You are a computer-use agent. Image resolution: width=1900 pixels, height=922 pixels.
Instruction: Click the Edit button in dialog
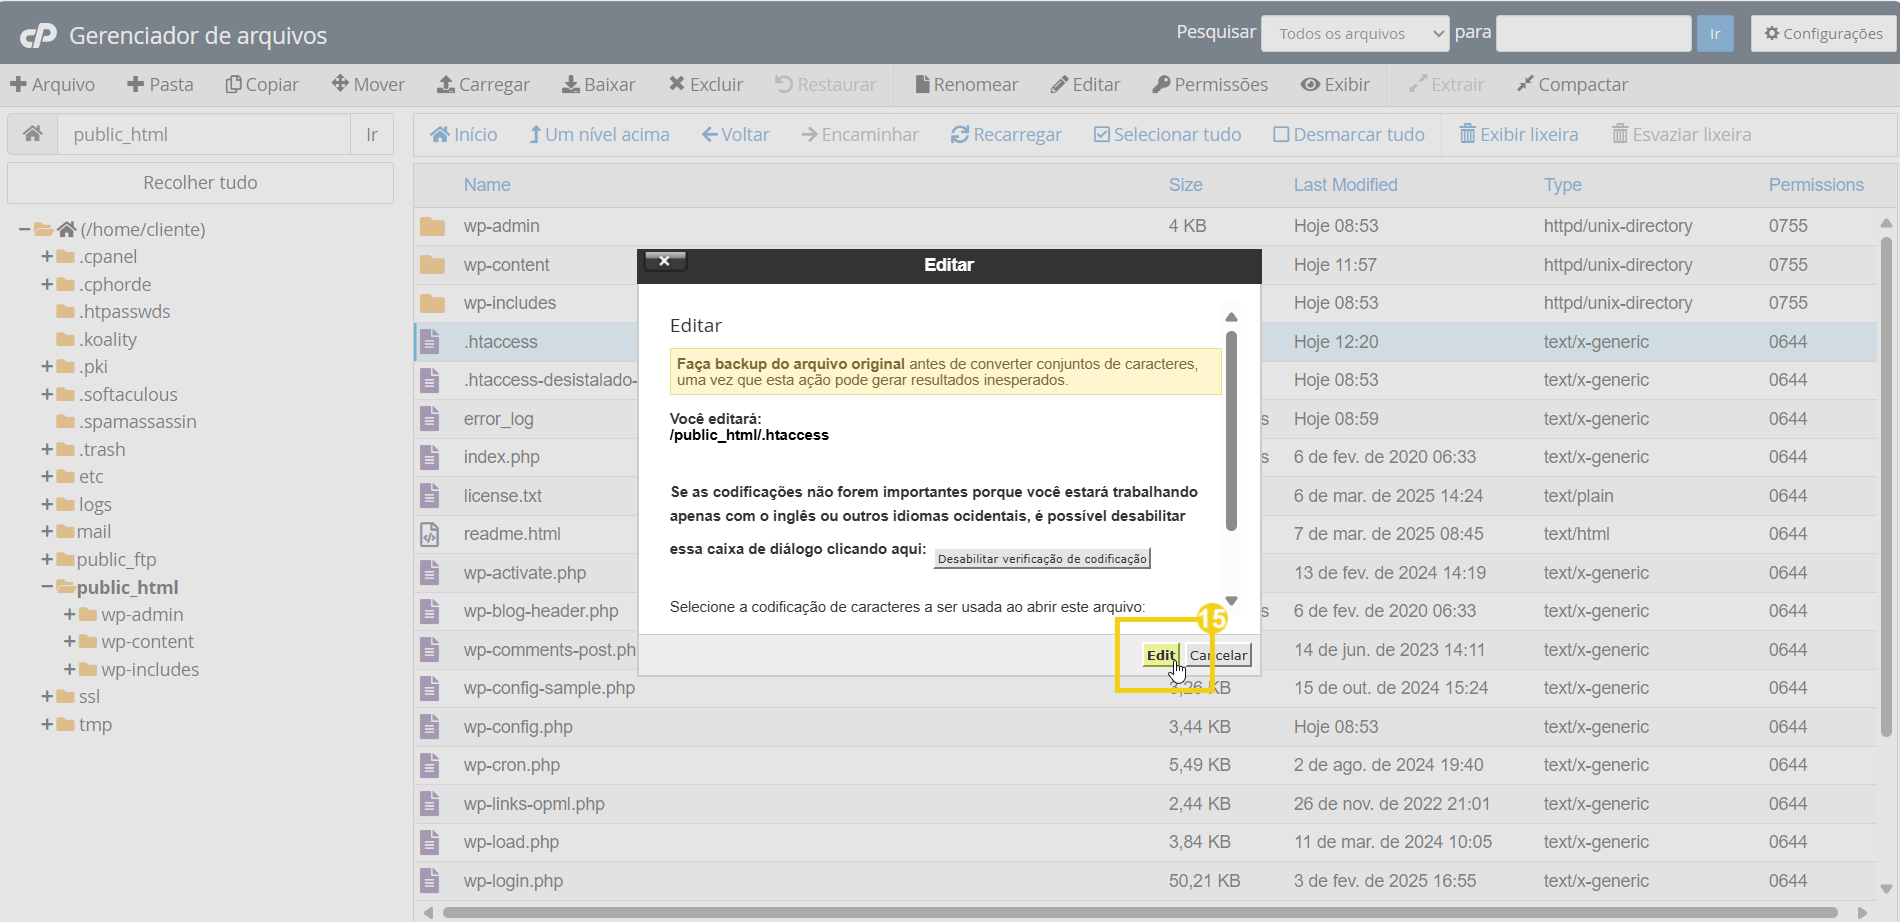tap(1160, 655)
